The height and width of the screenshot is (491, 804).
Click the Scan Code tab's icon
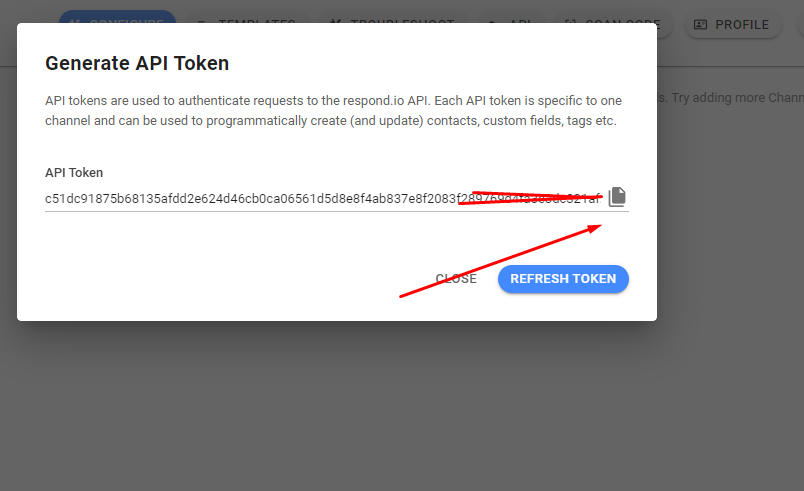coord(570,21)
